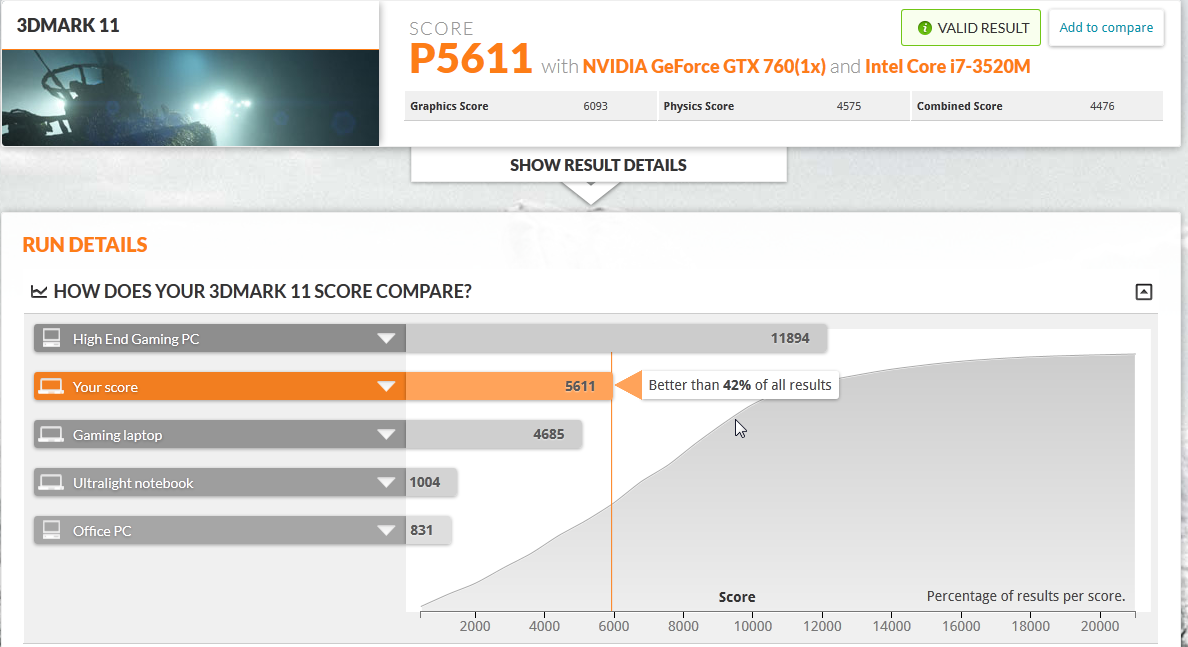The width and height of the screenshot is (1188, 647).
Task: Click desktop icon in High End Gaming PC row
Action: coord(52,338)
